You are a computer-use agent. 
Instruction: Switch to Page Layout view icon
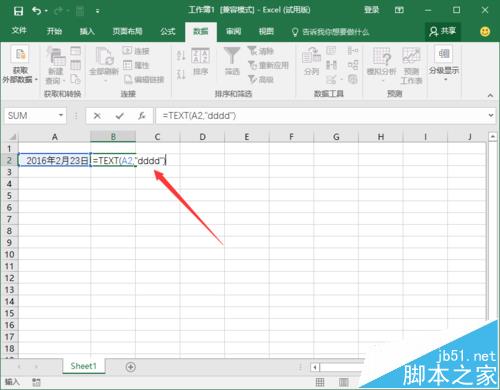click(x=344, y=382)
